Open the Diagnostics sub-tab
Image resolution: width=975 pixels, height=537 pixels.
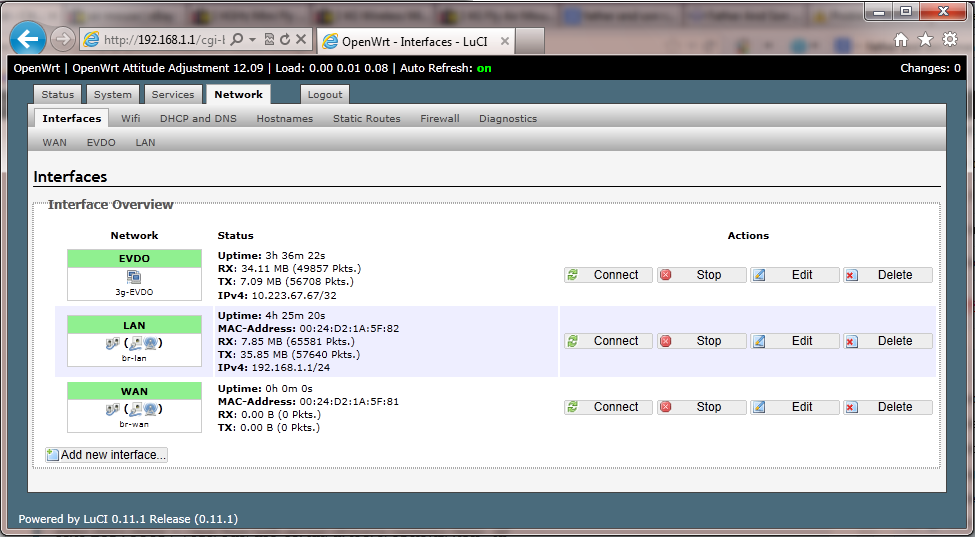pos(508,118)
